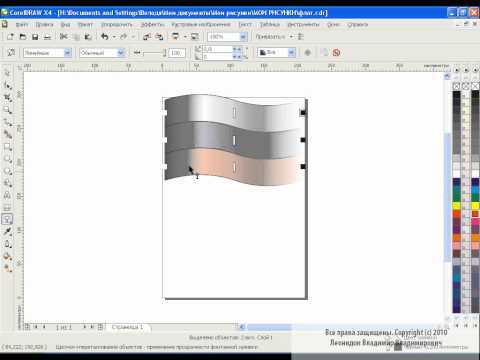Select the Rectangle tool
480x360 pixels.
click(x=7, y=147)
